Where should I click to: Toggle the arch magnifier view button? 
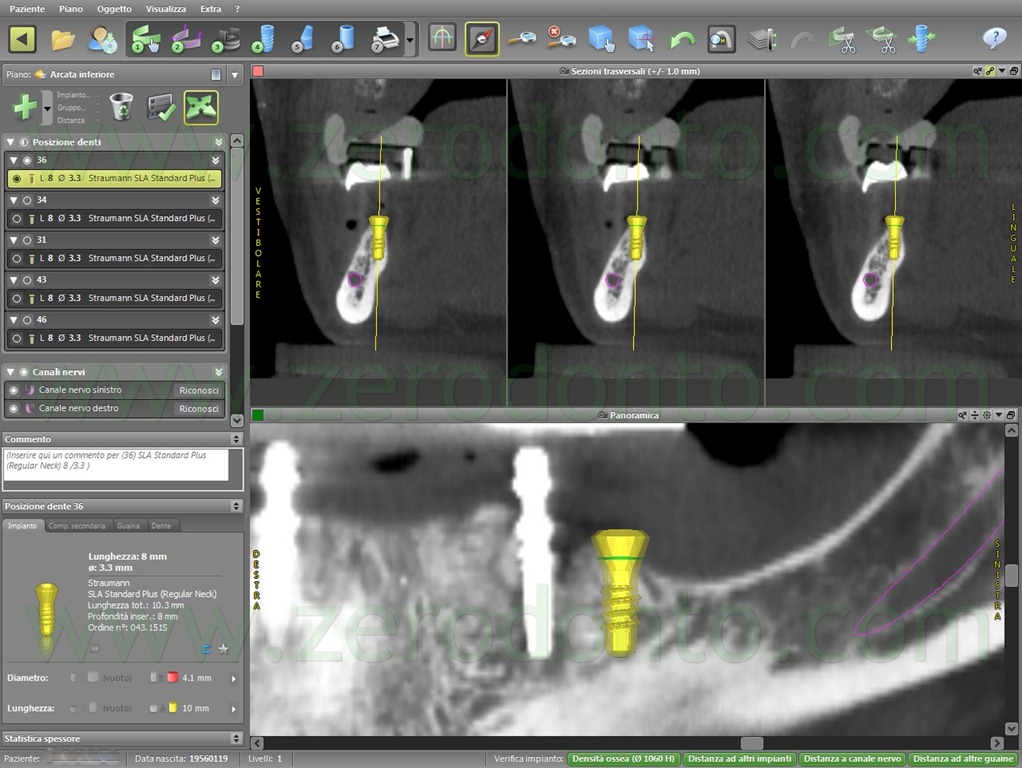point(722,39)
